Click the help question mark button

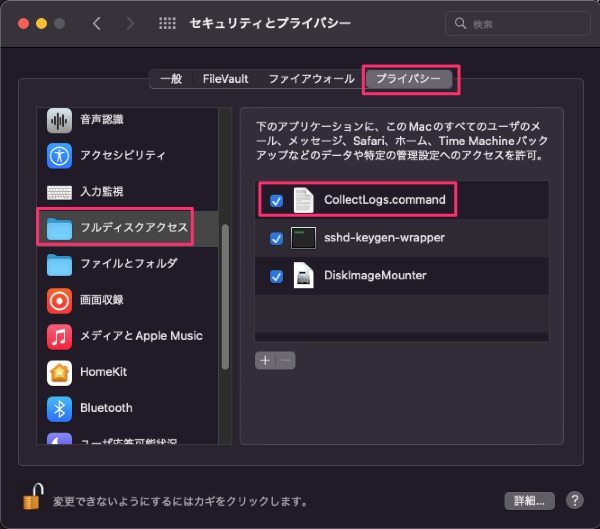pyautogui.click(x=575, y=500)
